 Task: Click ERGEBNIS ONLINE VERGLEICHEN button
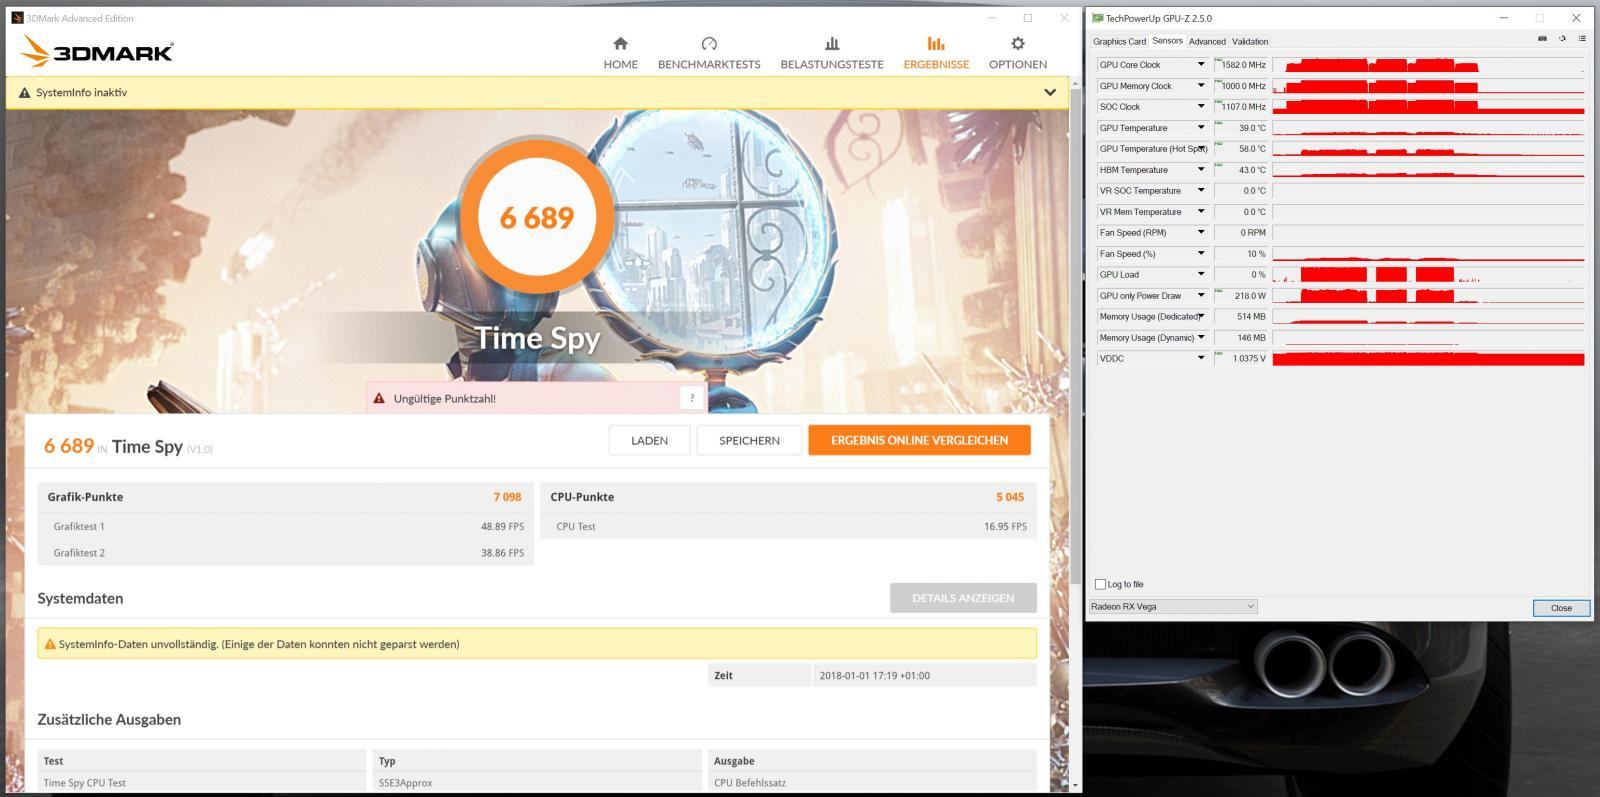point(919,440)
